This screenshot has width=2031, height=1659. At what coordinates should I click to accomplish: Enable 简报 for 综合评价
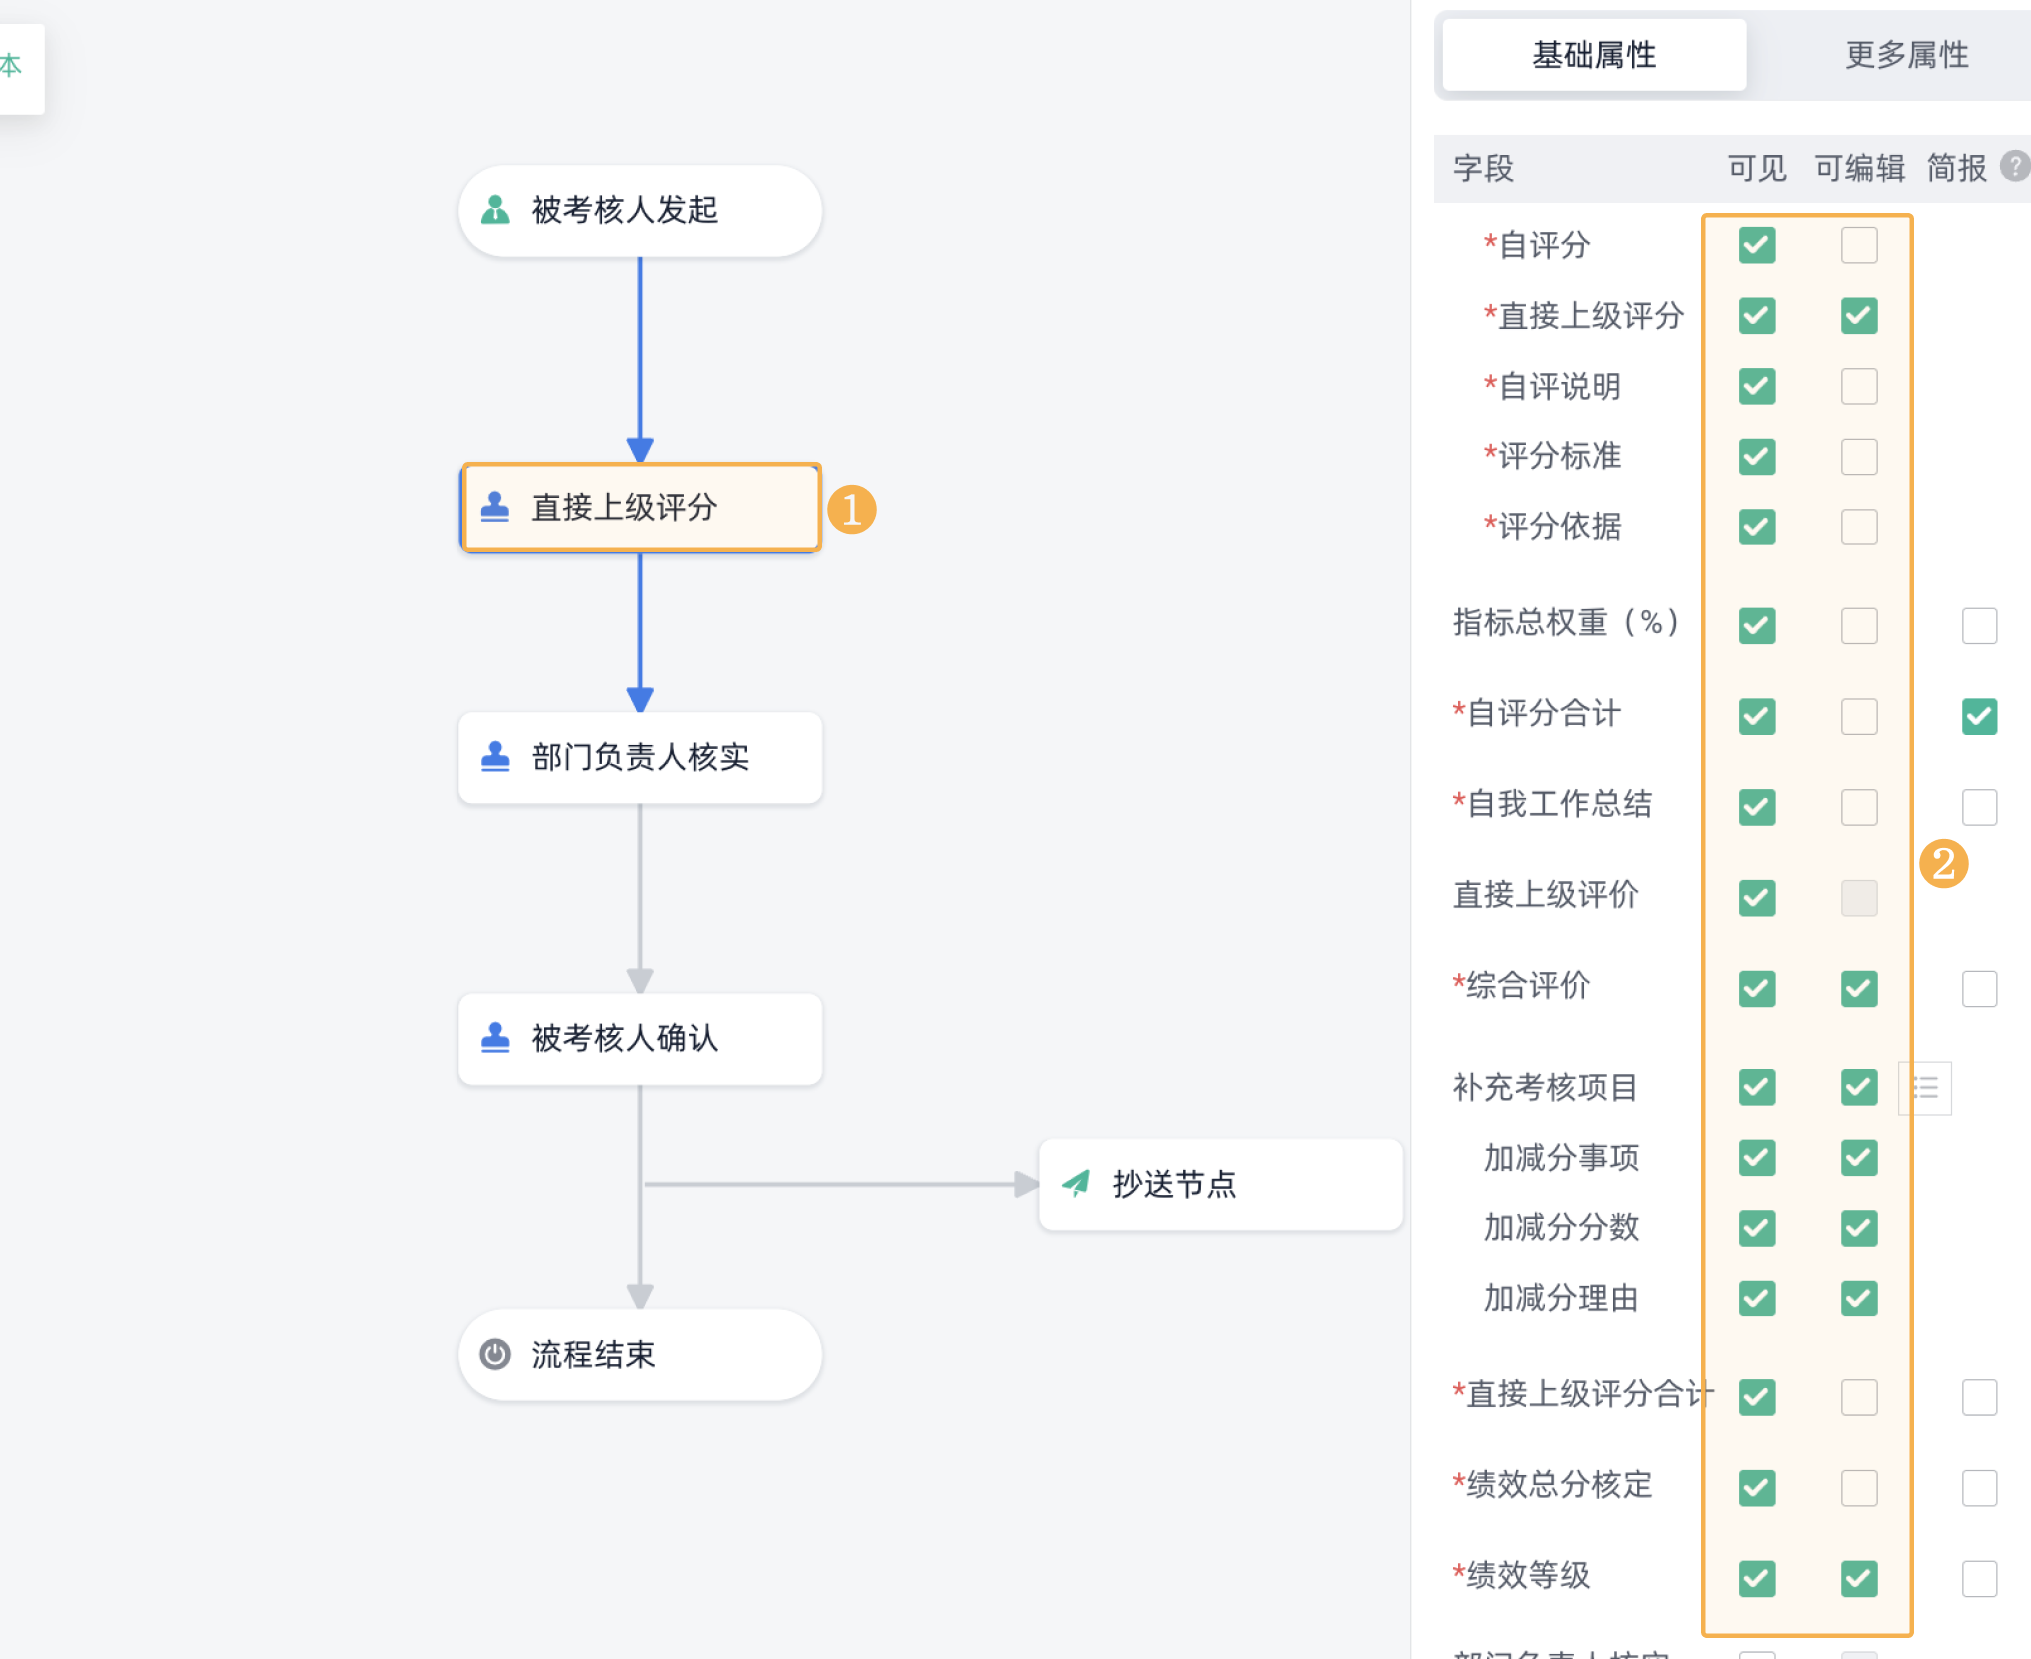click(x=1980, y=989)
